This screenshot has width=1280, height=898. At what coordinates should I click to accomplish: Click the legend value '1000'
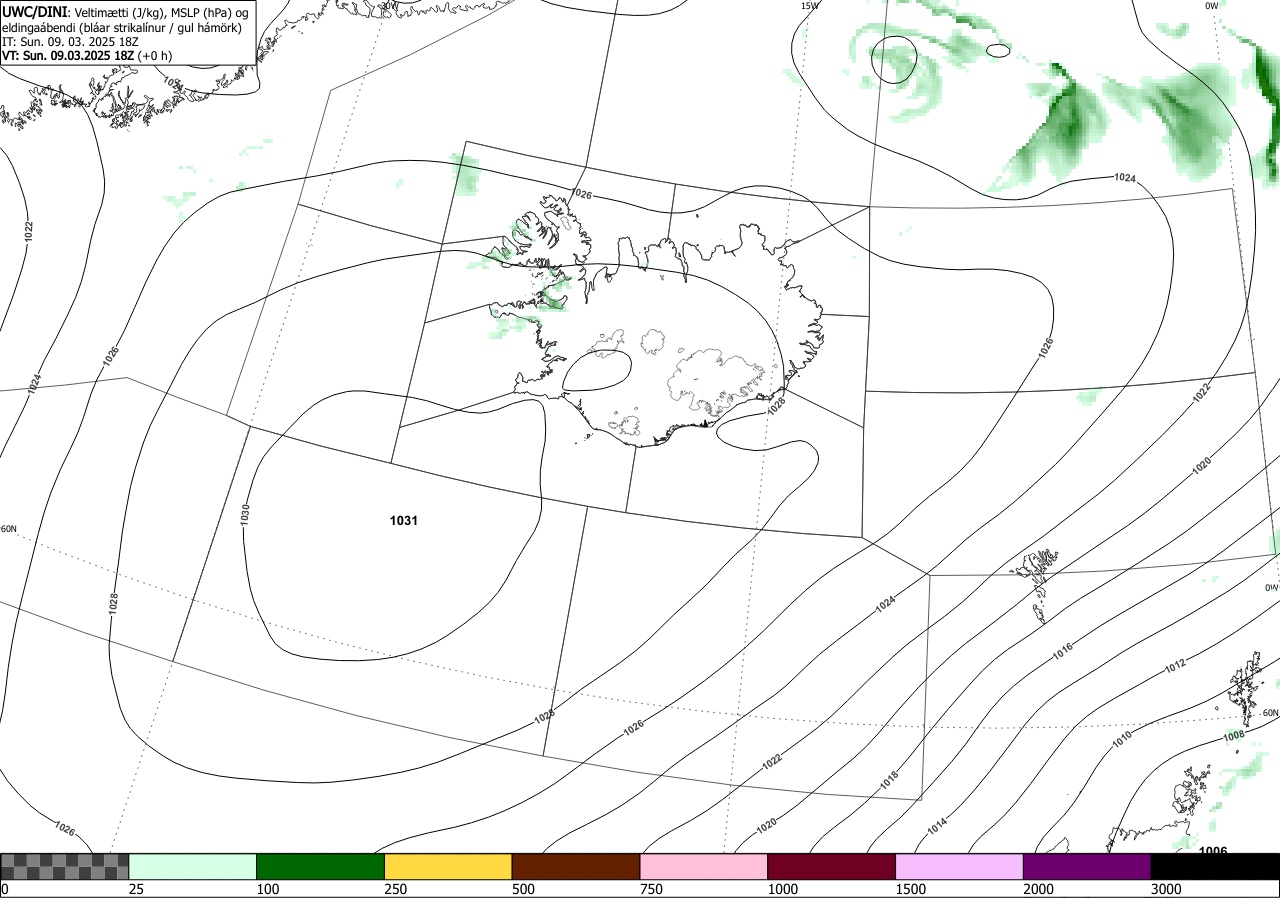point(783,889)
